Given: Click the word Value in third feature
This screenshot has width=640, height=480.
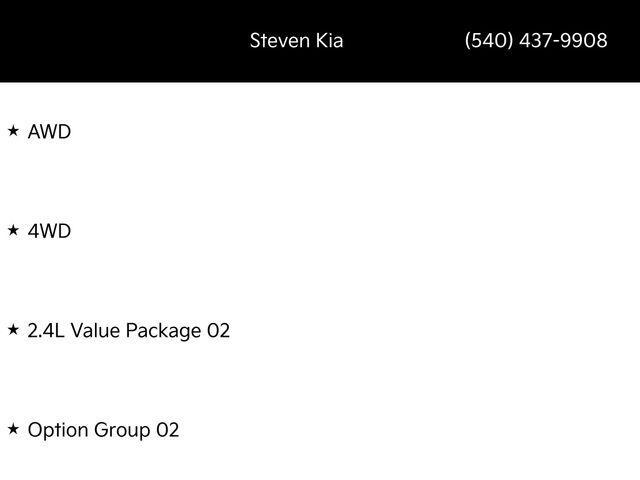Looking at the screenshot, I should (95, 331).
